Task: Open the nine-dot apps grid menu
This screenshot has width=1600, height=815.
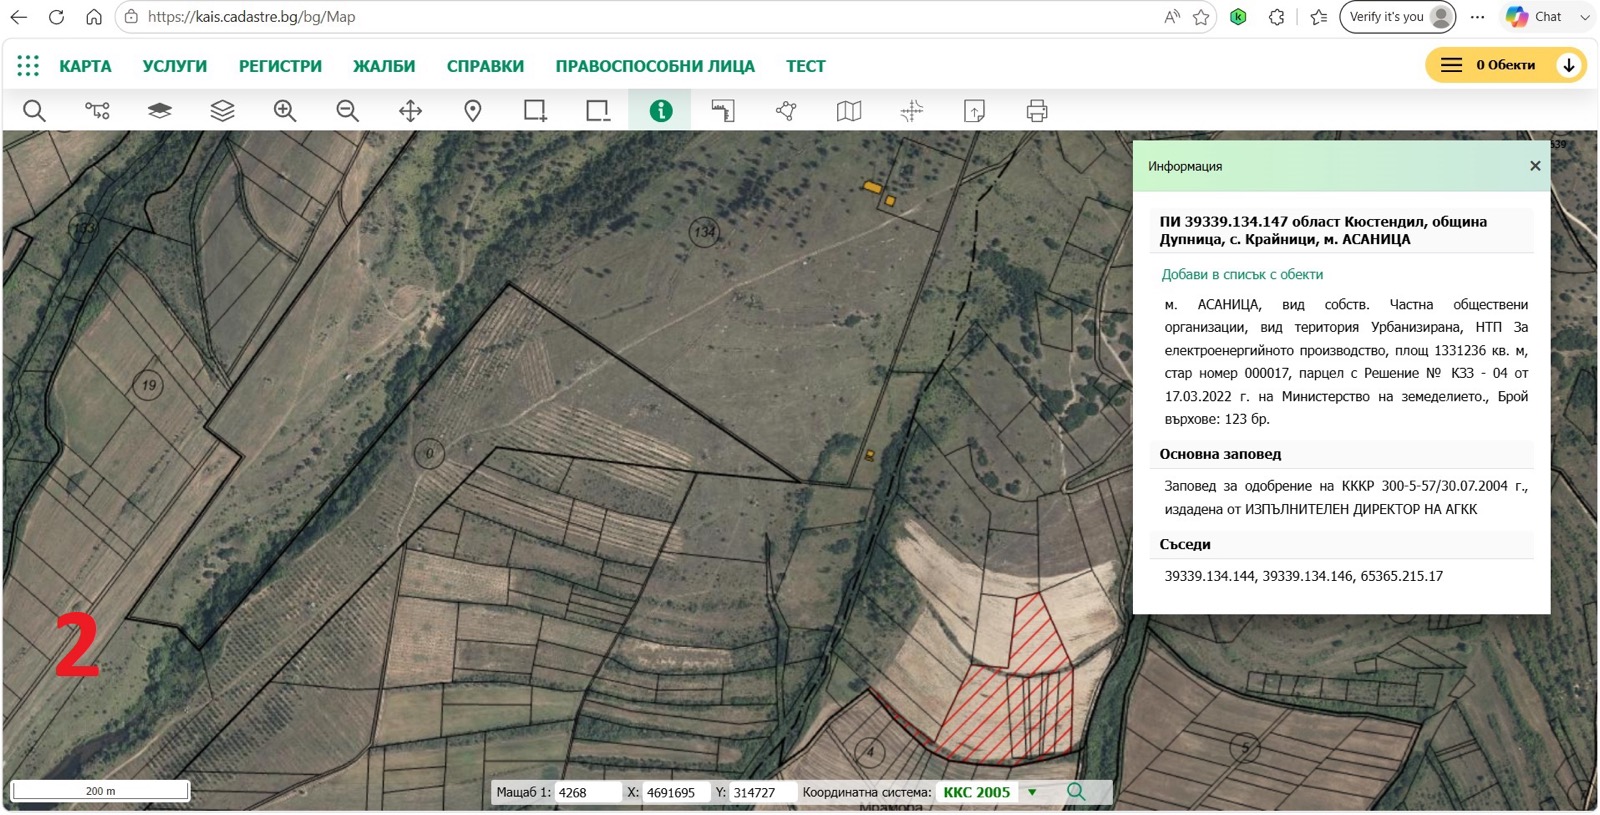Action: coord(28,66)
